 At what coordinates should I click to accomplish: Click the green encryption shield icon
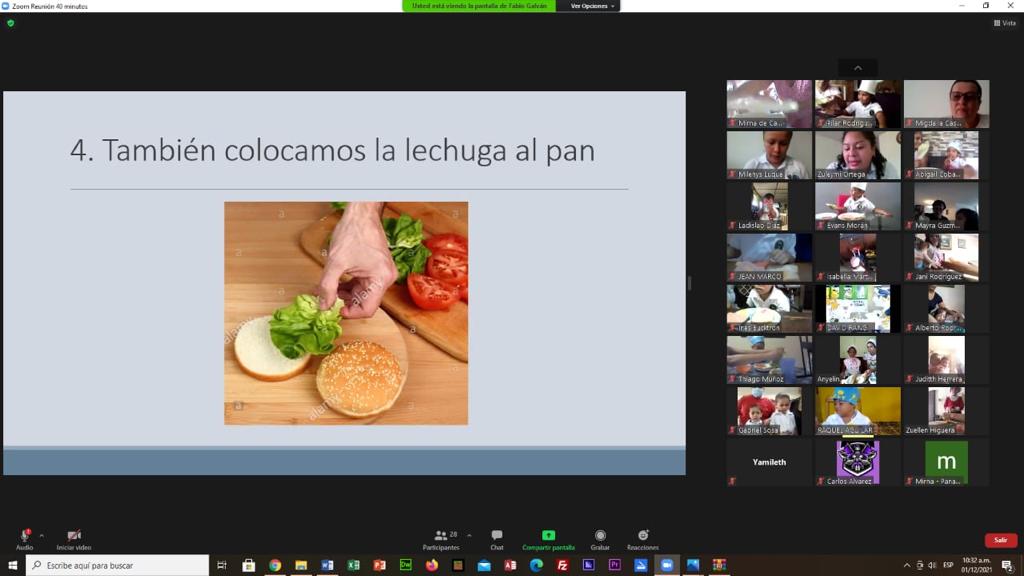coord(10,23)
